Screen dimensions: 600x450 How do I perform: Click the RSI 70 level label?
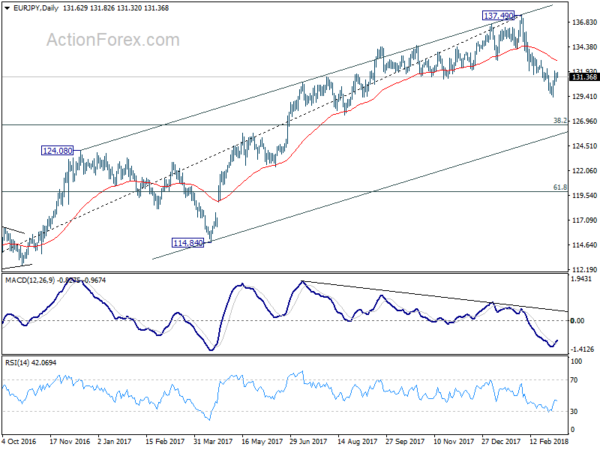(574, 380)
